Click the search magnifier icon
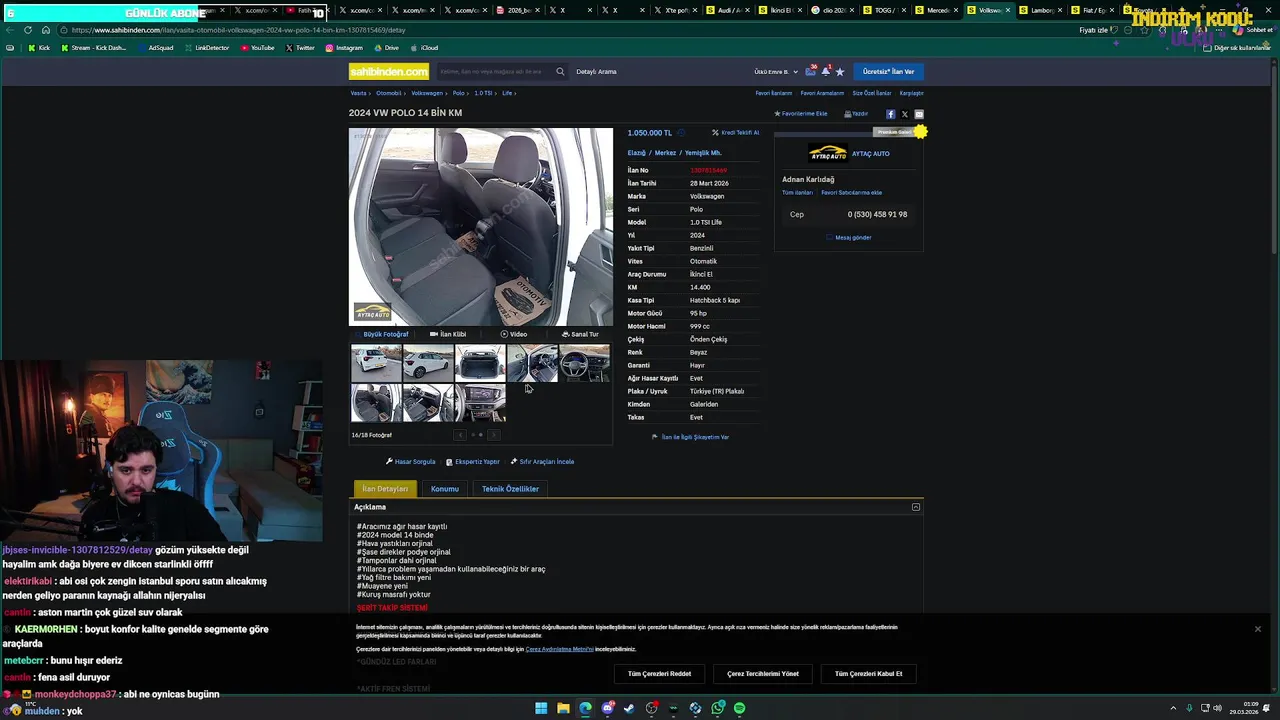The width and height of the screenshot is (1280, 720). coord(560,71)
